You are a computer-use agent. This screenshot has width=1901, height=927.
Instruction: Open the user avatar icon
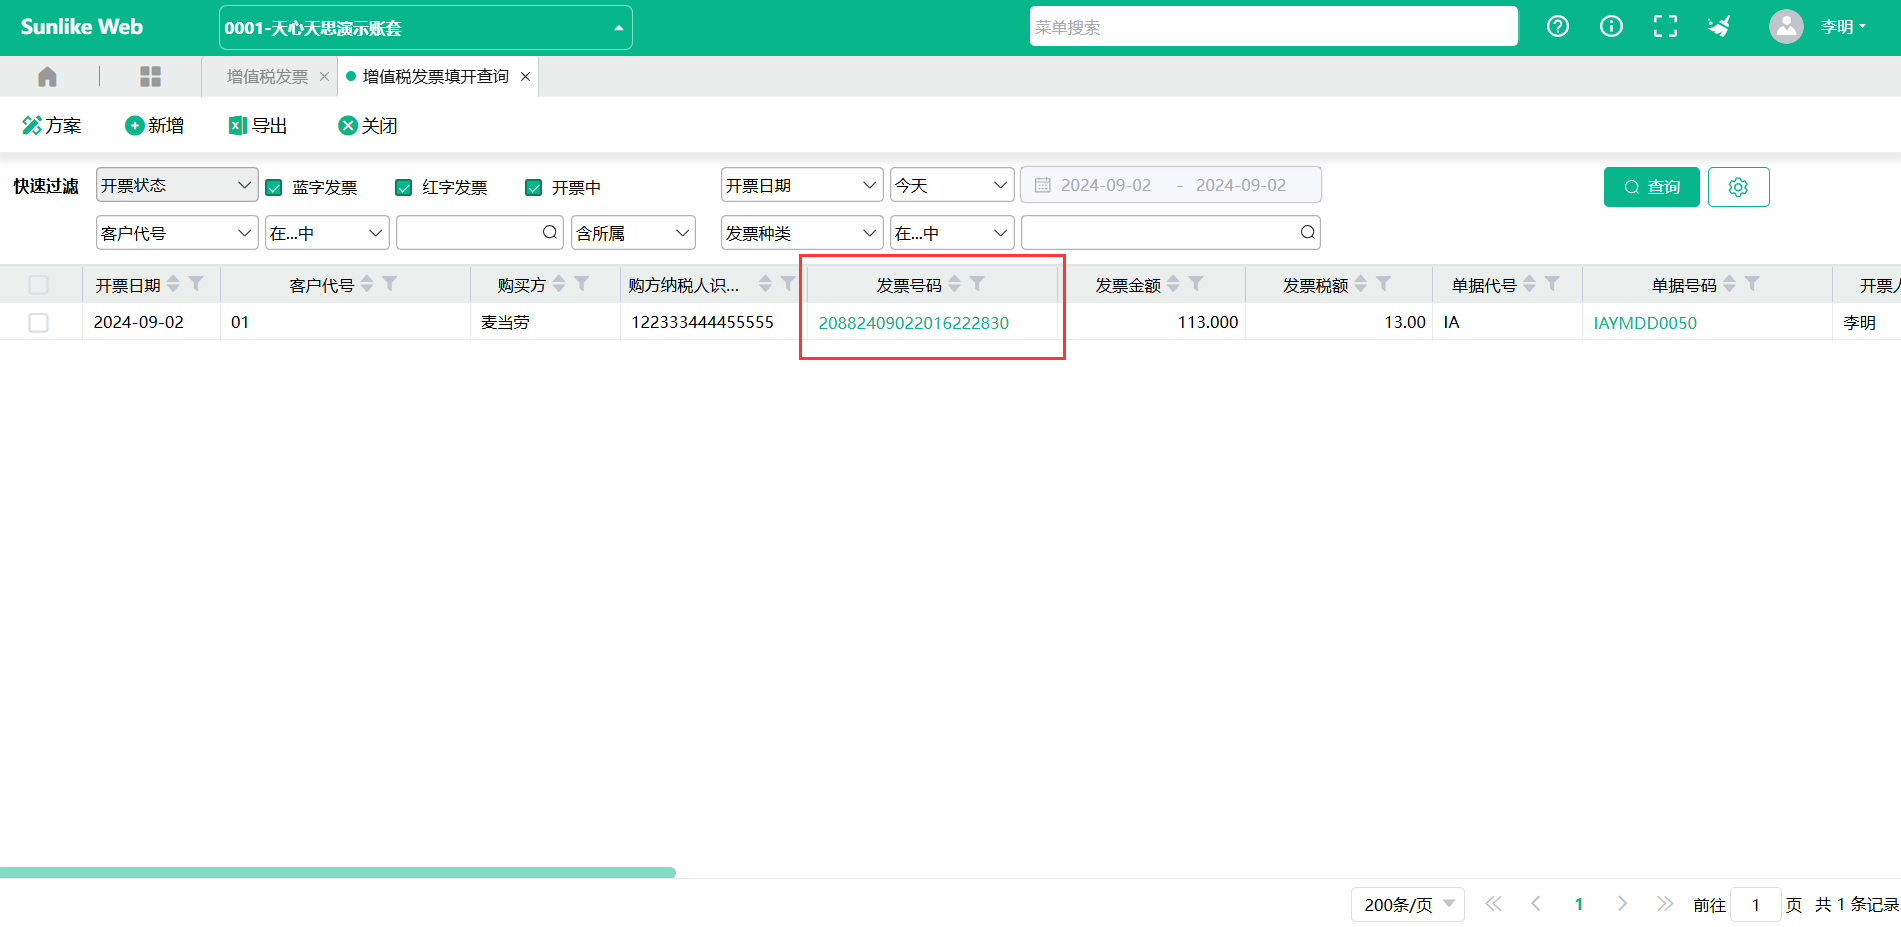pos(1786,27)
